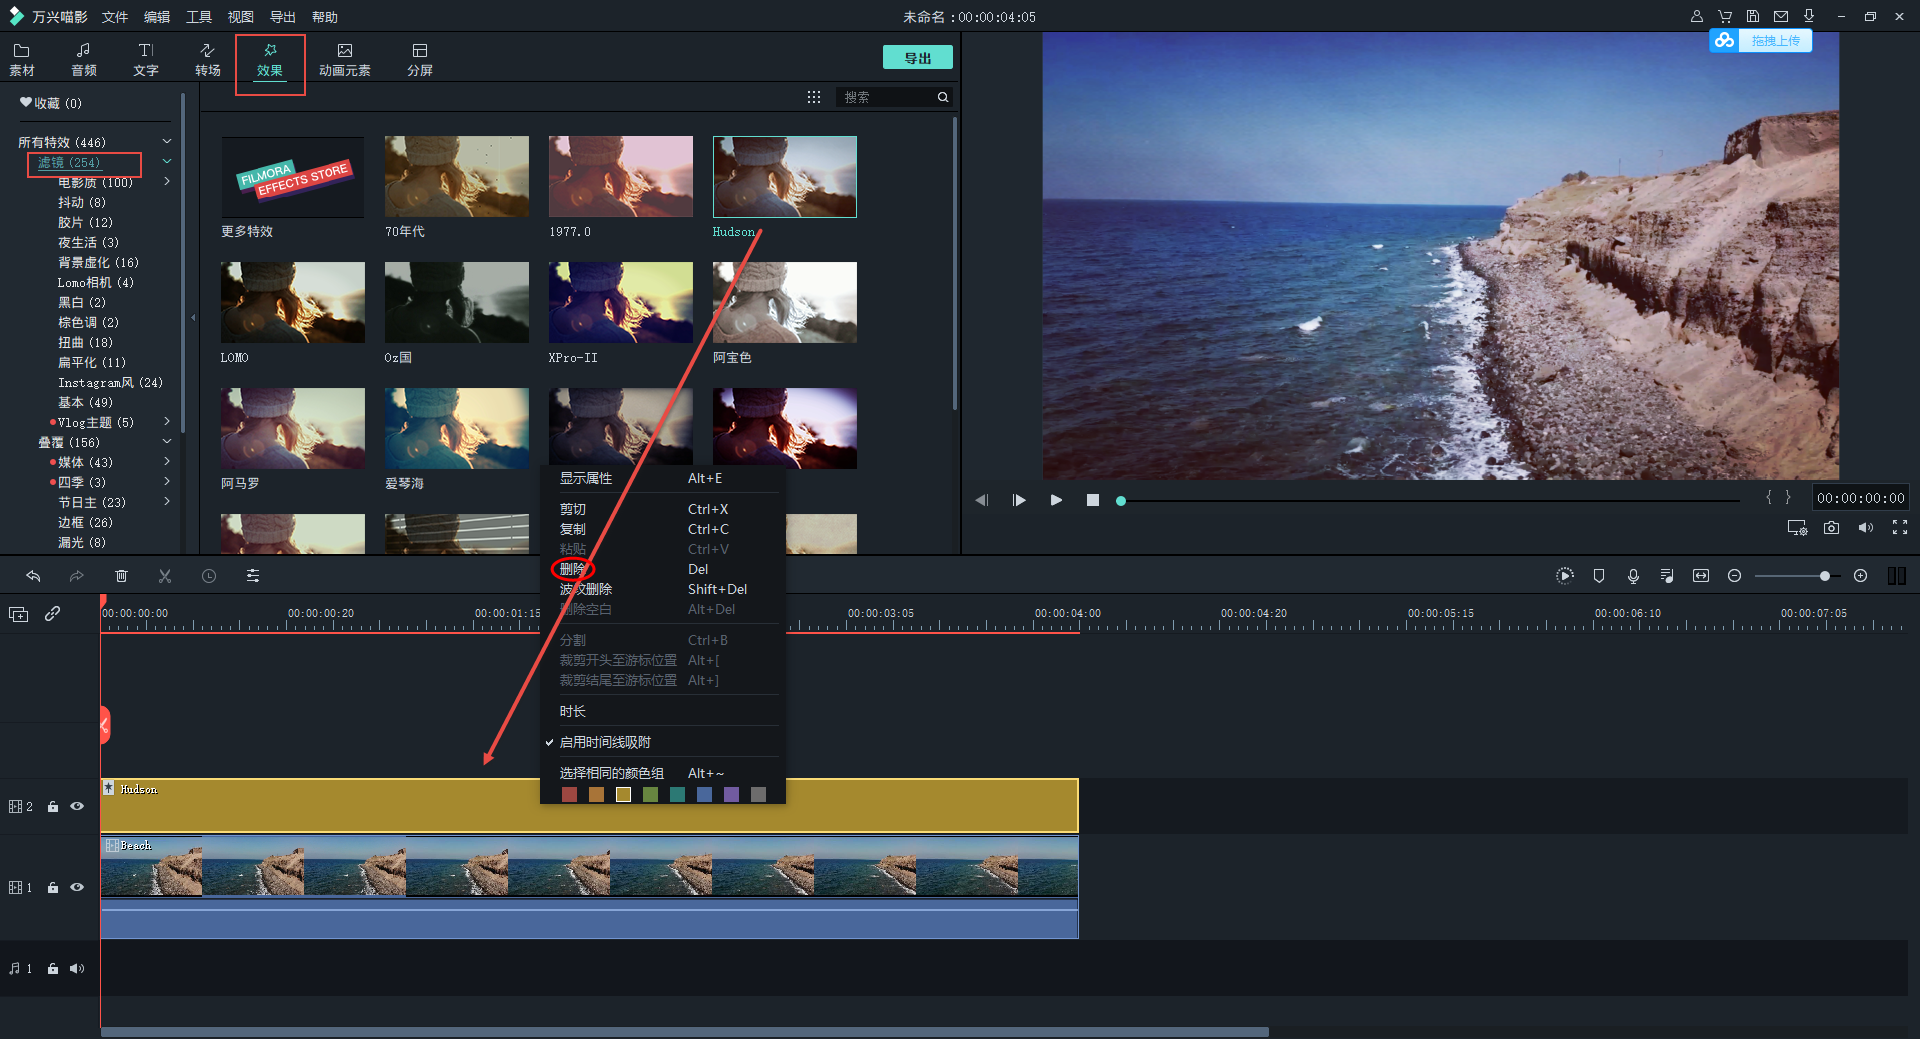Choose 删除 from the context menu

573,569
